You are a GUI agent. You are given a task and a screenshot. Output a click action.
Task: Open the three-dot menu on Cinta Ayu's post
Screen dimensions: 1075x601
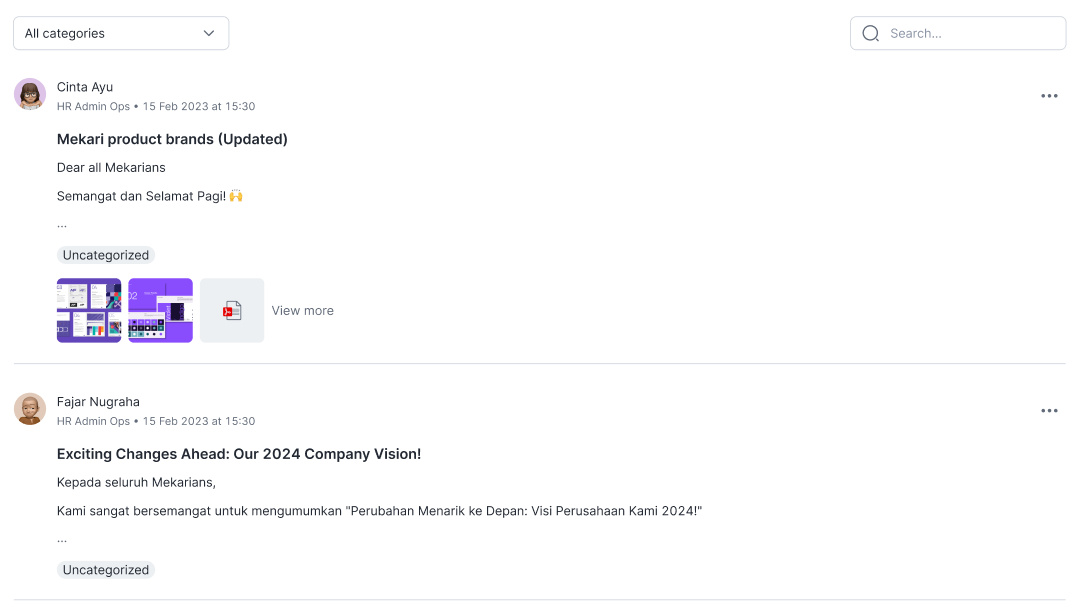coord(1049,96)
